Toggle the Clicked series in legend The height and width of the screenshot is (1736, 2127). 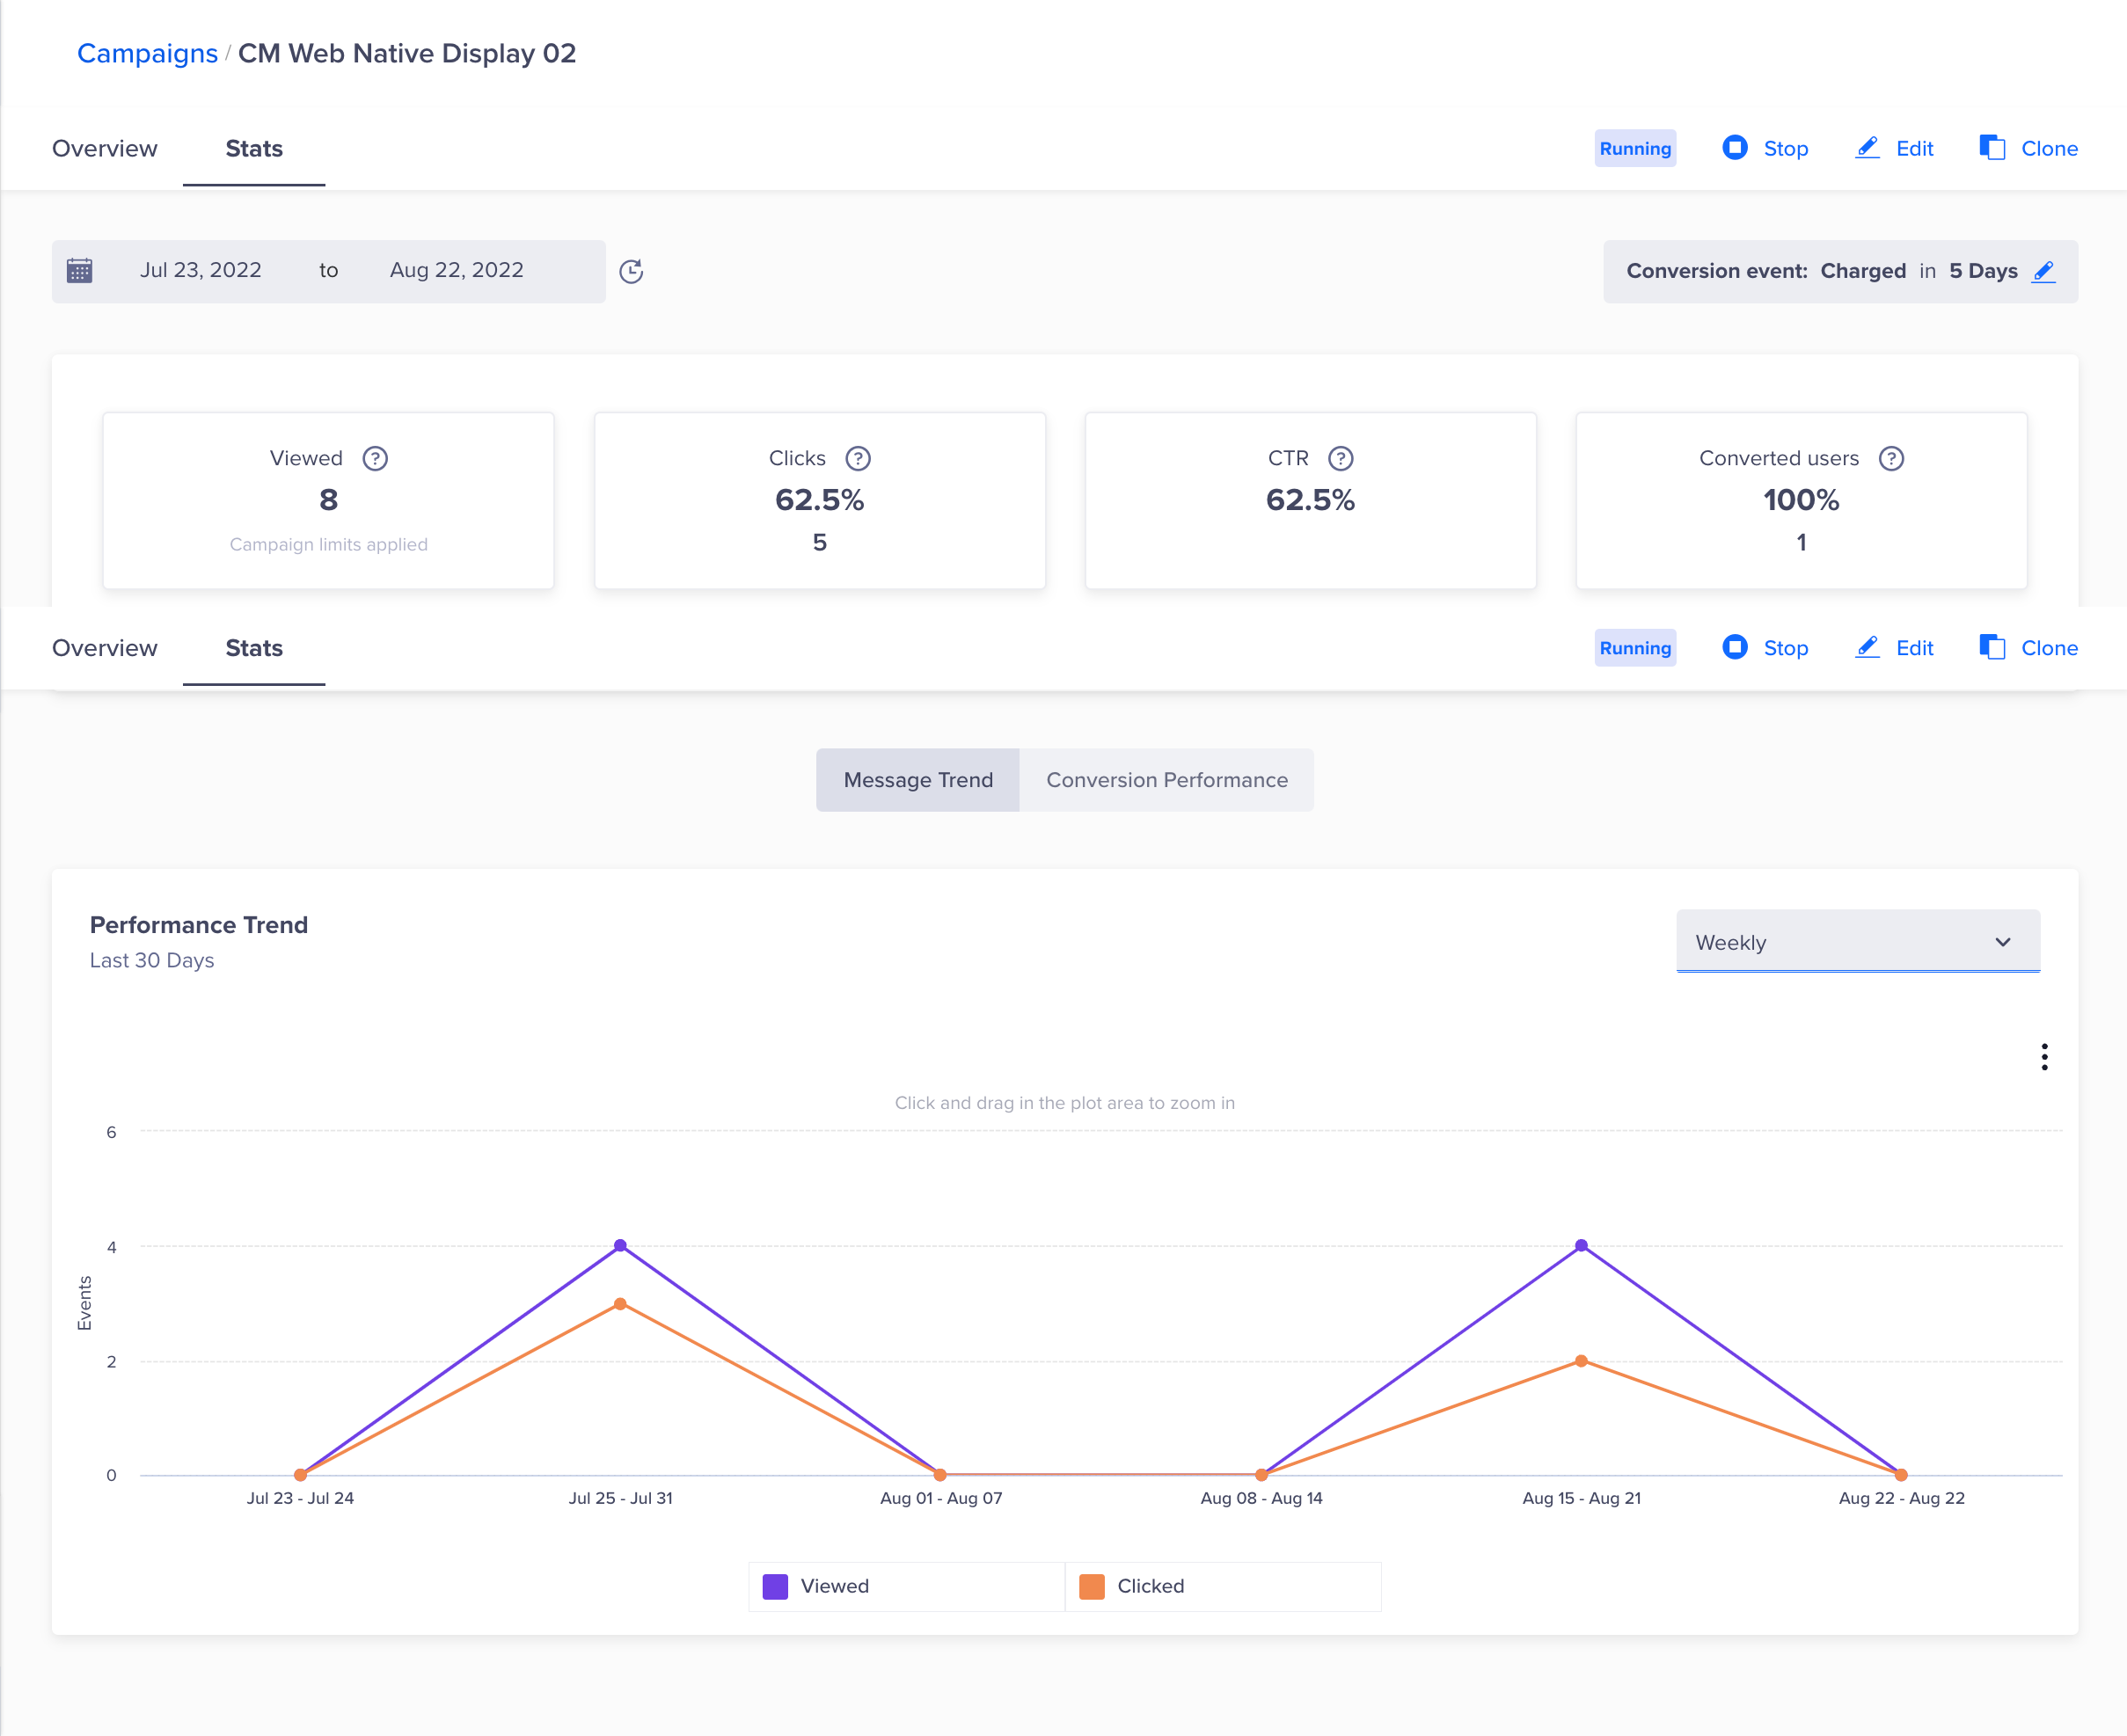[1150, 1586]
